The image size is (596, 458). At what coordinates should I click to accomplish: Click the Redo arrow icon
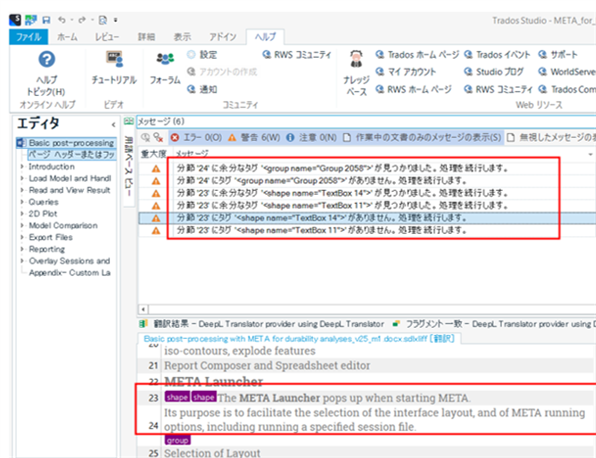point(82,20)
